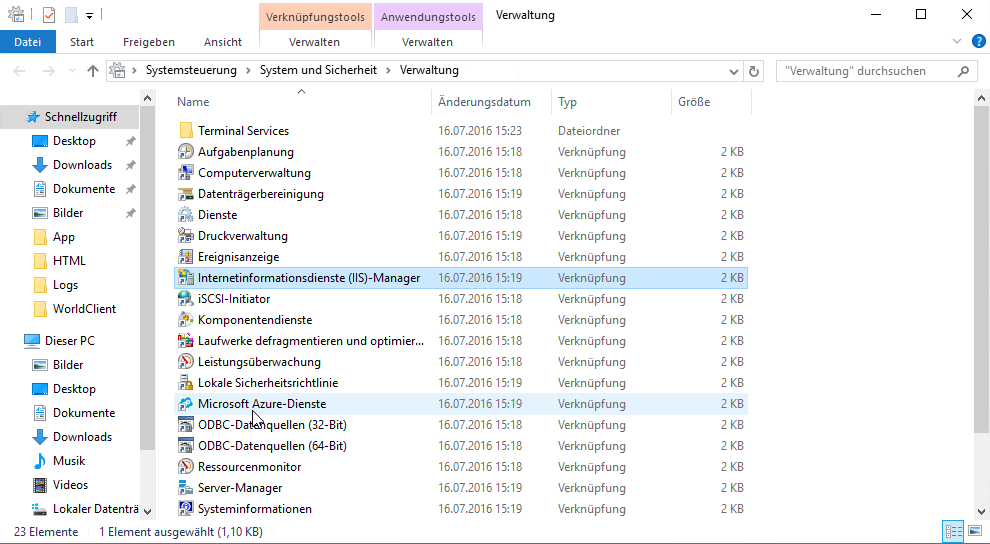Open the Datei menu
This screenshot has height=544, width=990.
pos(28,42)
